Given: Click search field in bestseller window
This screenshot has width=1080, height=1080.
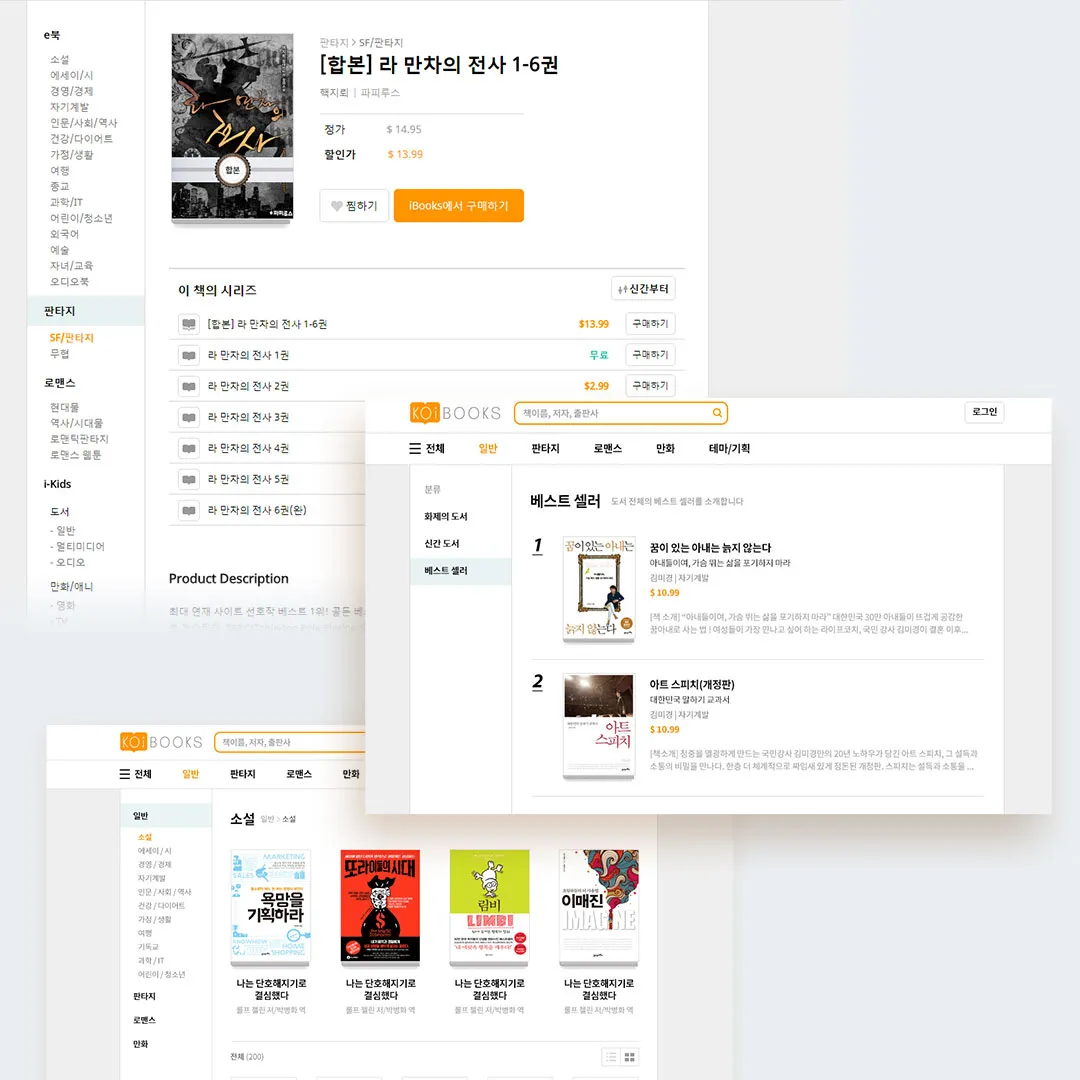Looking at the screenshot, I should coord(621,413).
